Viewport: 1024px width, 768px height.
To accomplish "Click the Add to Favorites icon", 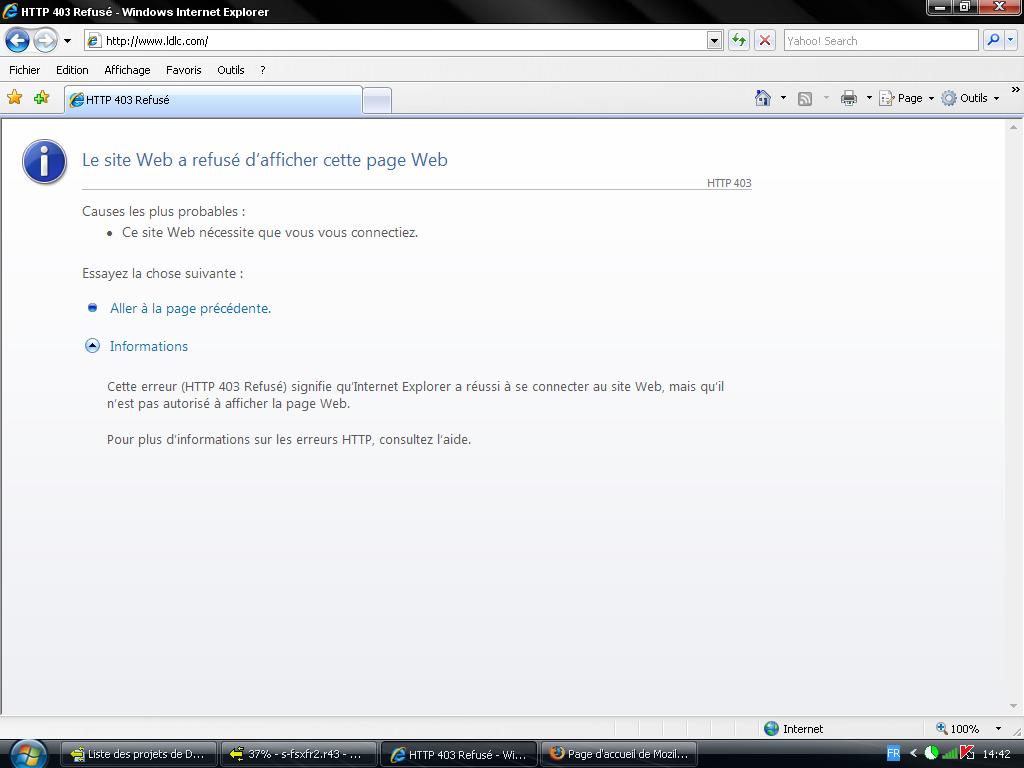I will coord(41,98).
